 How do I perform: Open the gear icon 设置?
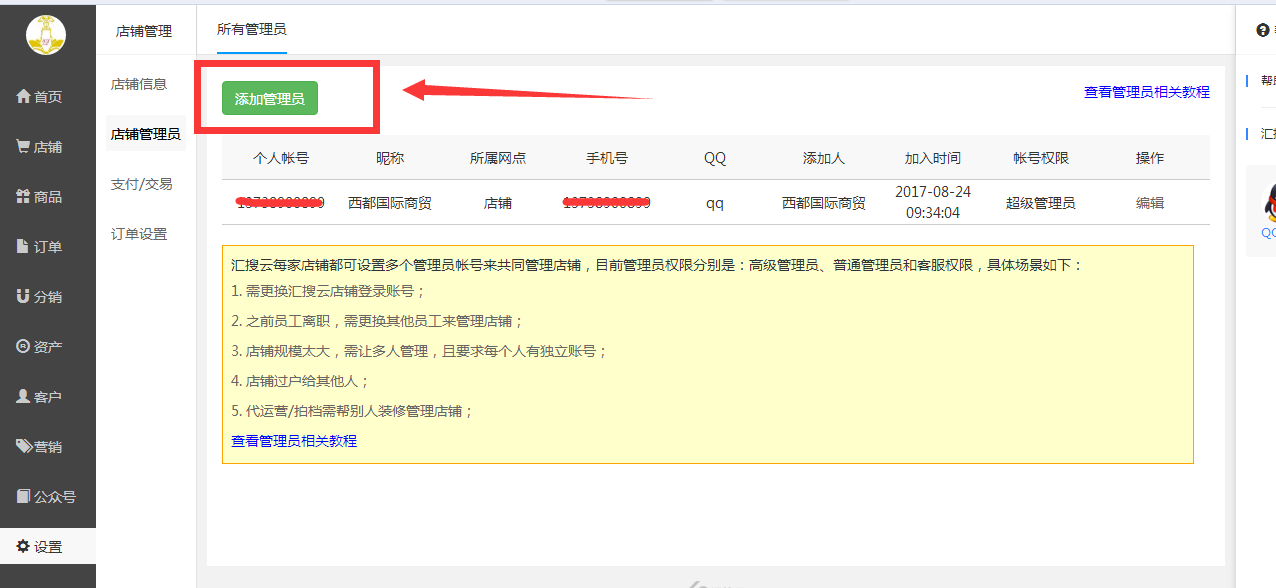(x=23, y=547)
